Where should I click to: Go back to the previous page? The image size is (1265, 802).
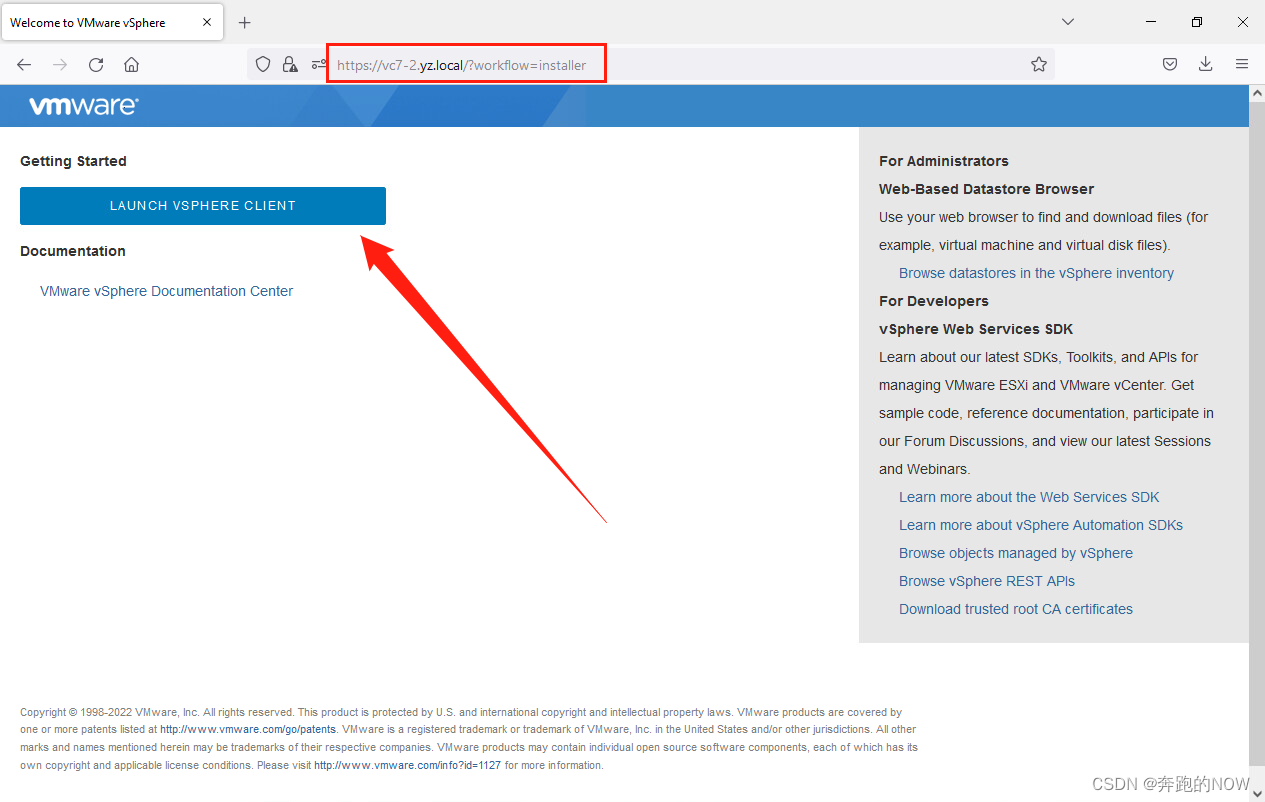pyautogui.click(x=24, y=64)
